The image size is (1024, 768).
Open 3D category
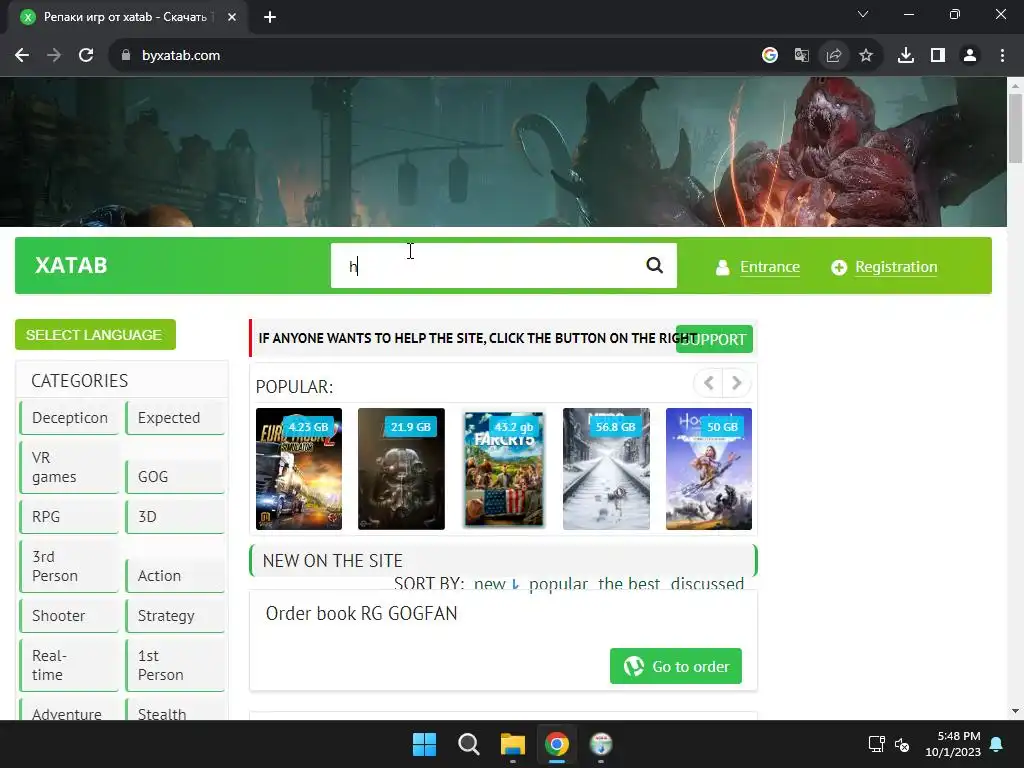click(x=175, y=517)
